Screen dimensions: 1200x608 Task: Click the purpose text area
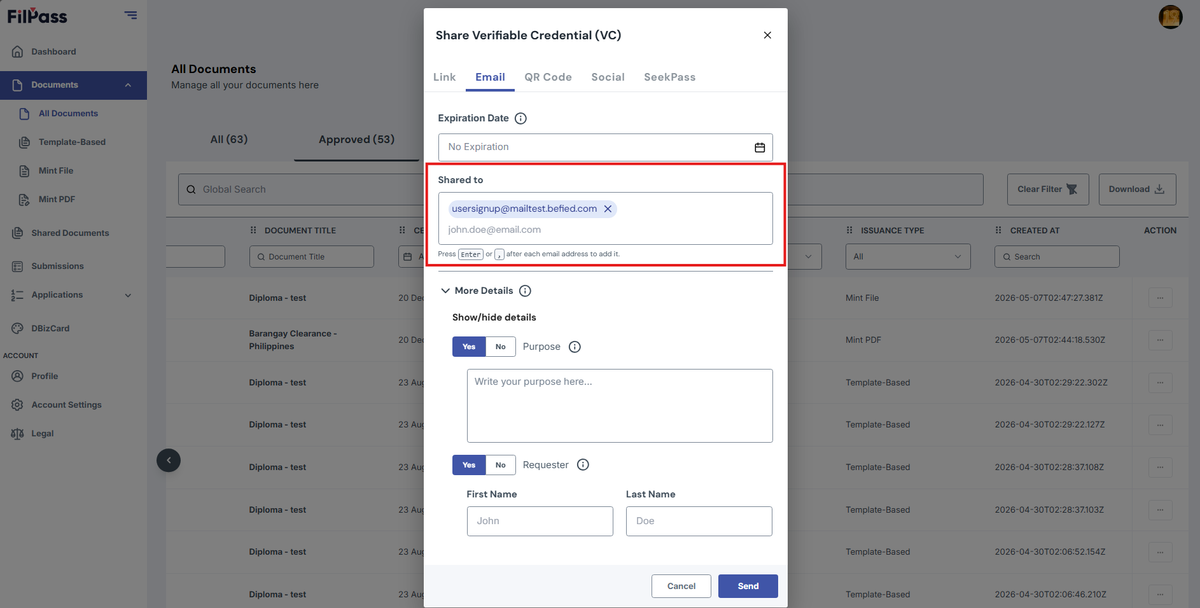point(620,405)
